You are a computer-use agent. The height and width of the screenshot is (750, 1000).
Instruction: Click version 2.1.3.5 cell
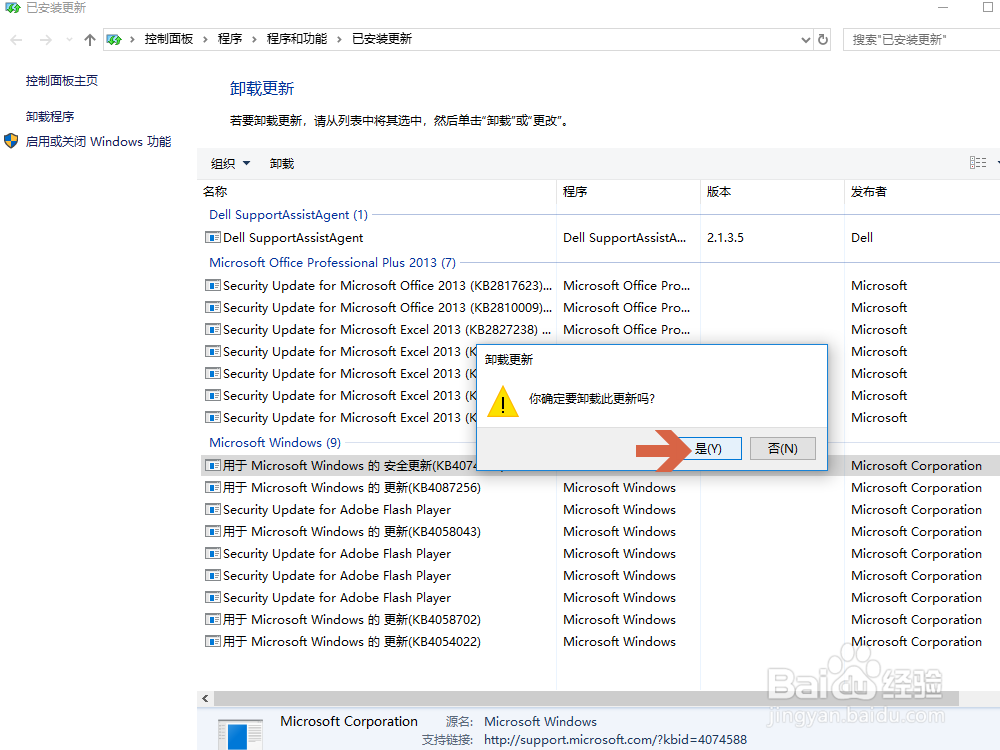pos(725,238)
